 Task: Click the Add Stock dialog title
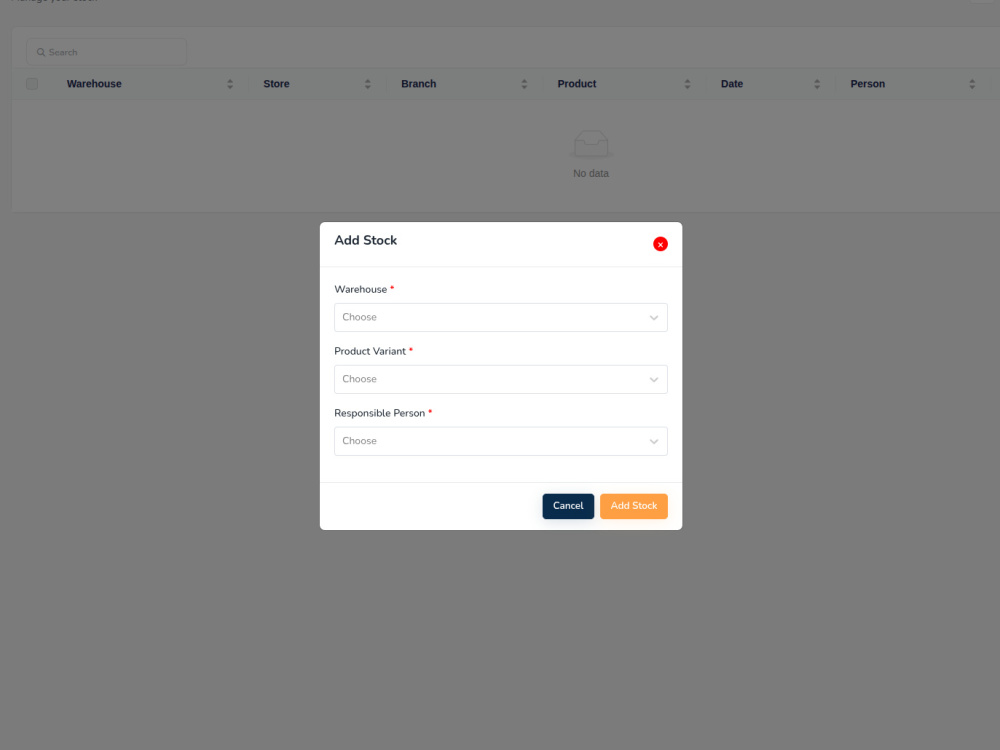[365, 240]
